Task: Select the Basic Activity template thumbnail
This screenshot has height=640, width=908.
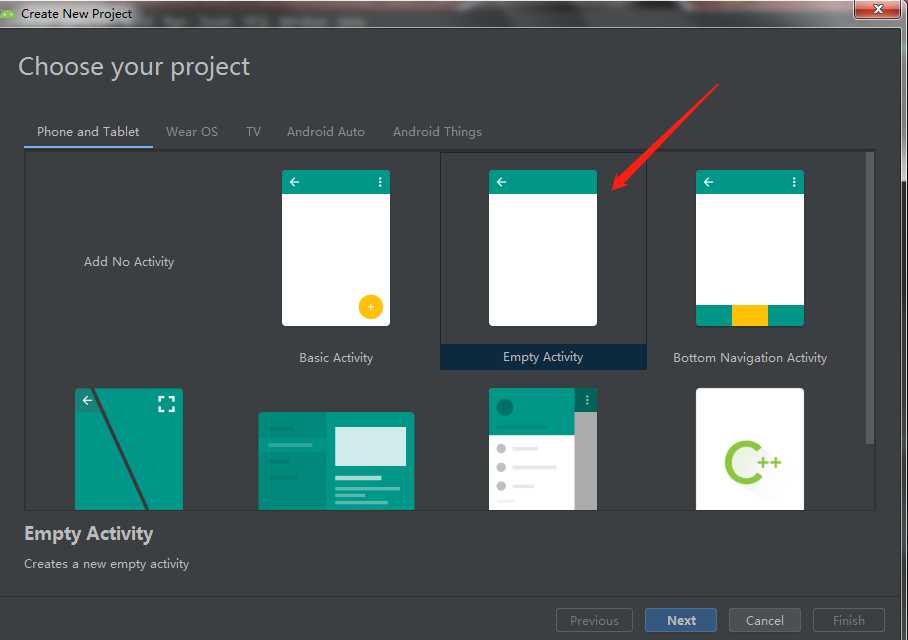Action: 336,248
